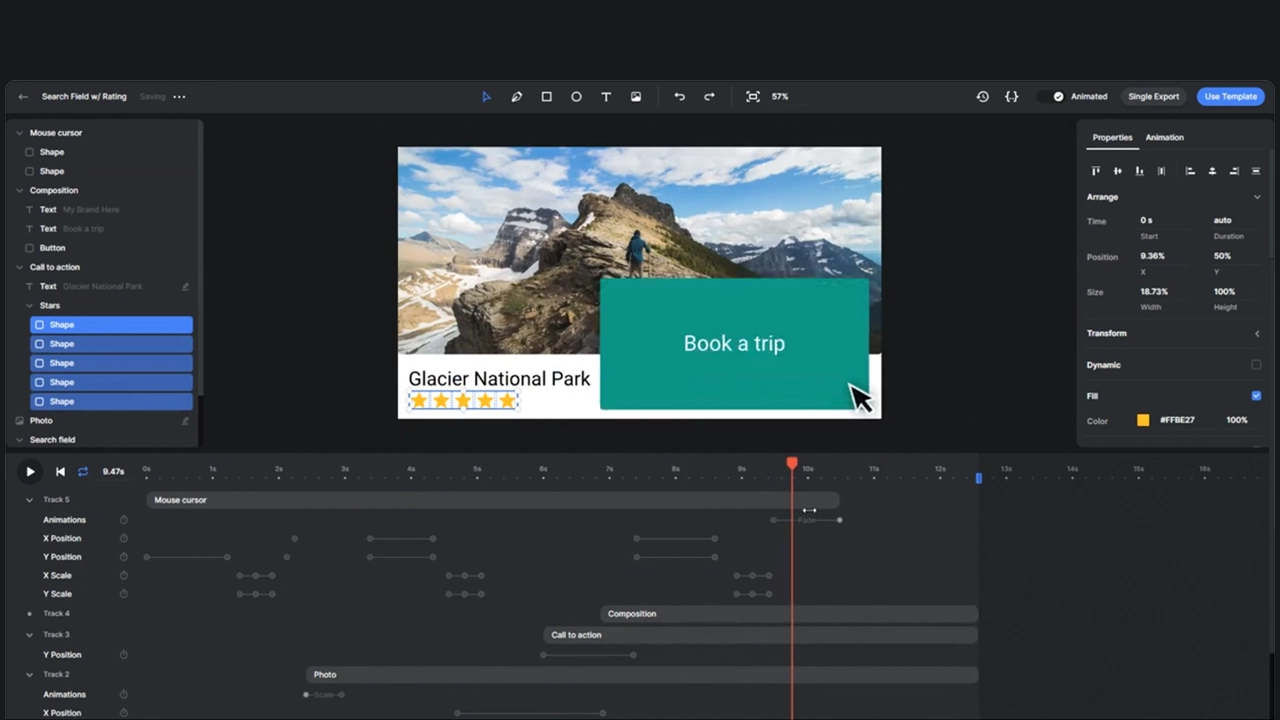The height and width of the screenshot is (720, 1280).
Task: Select the pointer selection tool
Action: tap(487, 97)
